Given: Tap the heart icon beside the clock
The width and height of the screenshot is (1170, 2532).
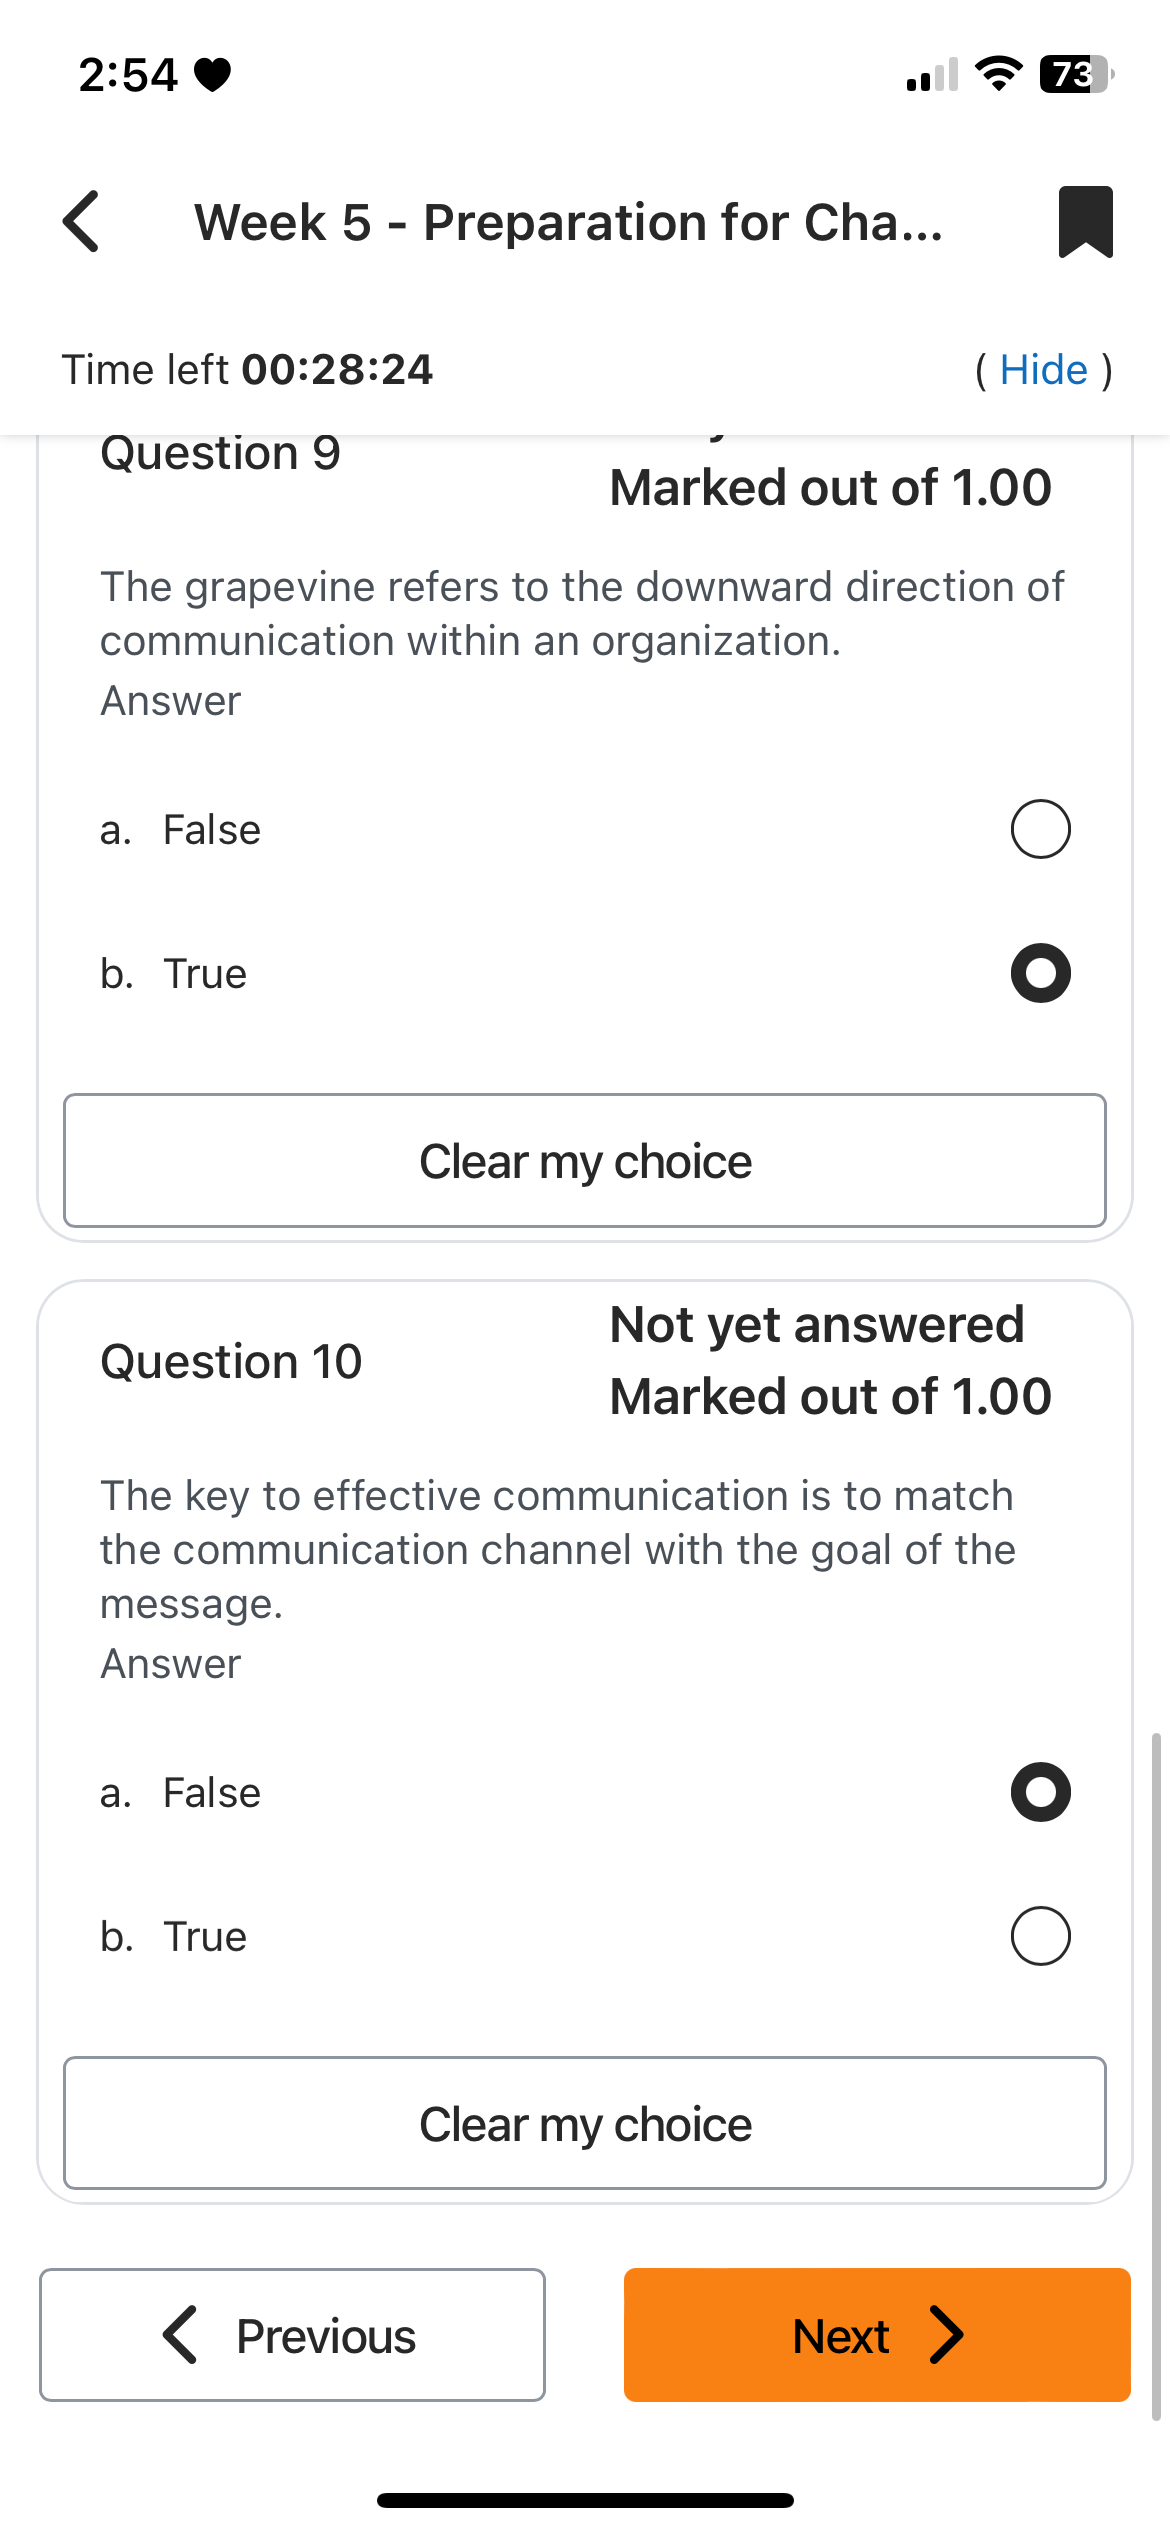Looking at the screenshot, I should point(212,75).
